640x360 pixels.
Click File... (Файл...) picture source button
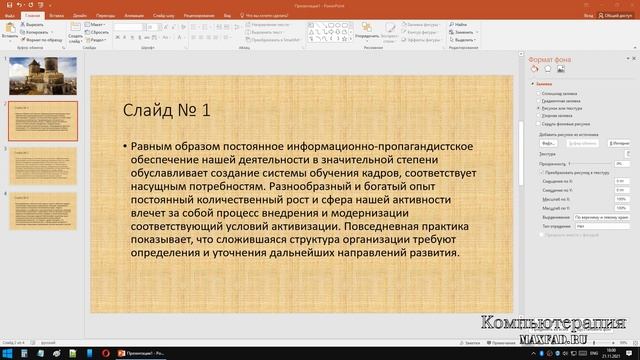tap(548, 143)
